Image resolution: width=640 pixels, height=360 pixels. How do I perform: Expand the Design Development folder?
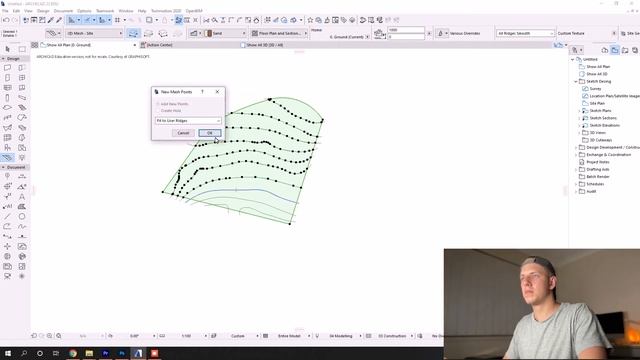click(x=576, y=147)
